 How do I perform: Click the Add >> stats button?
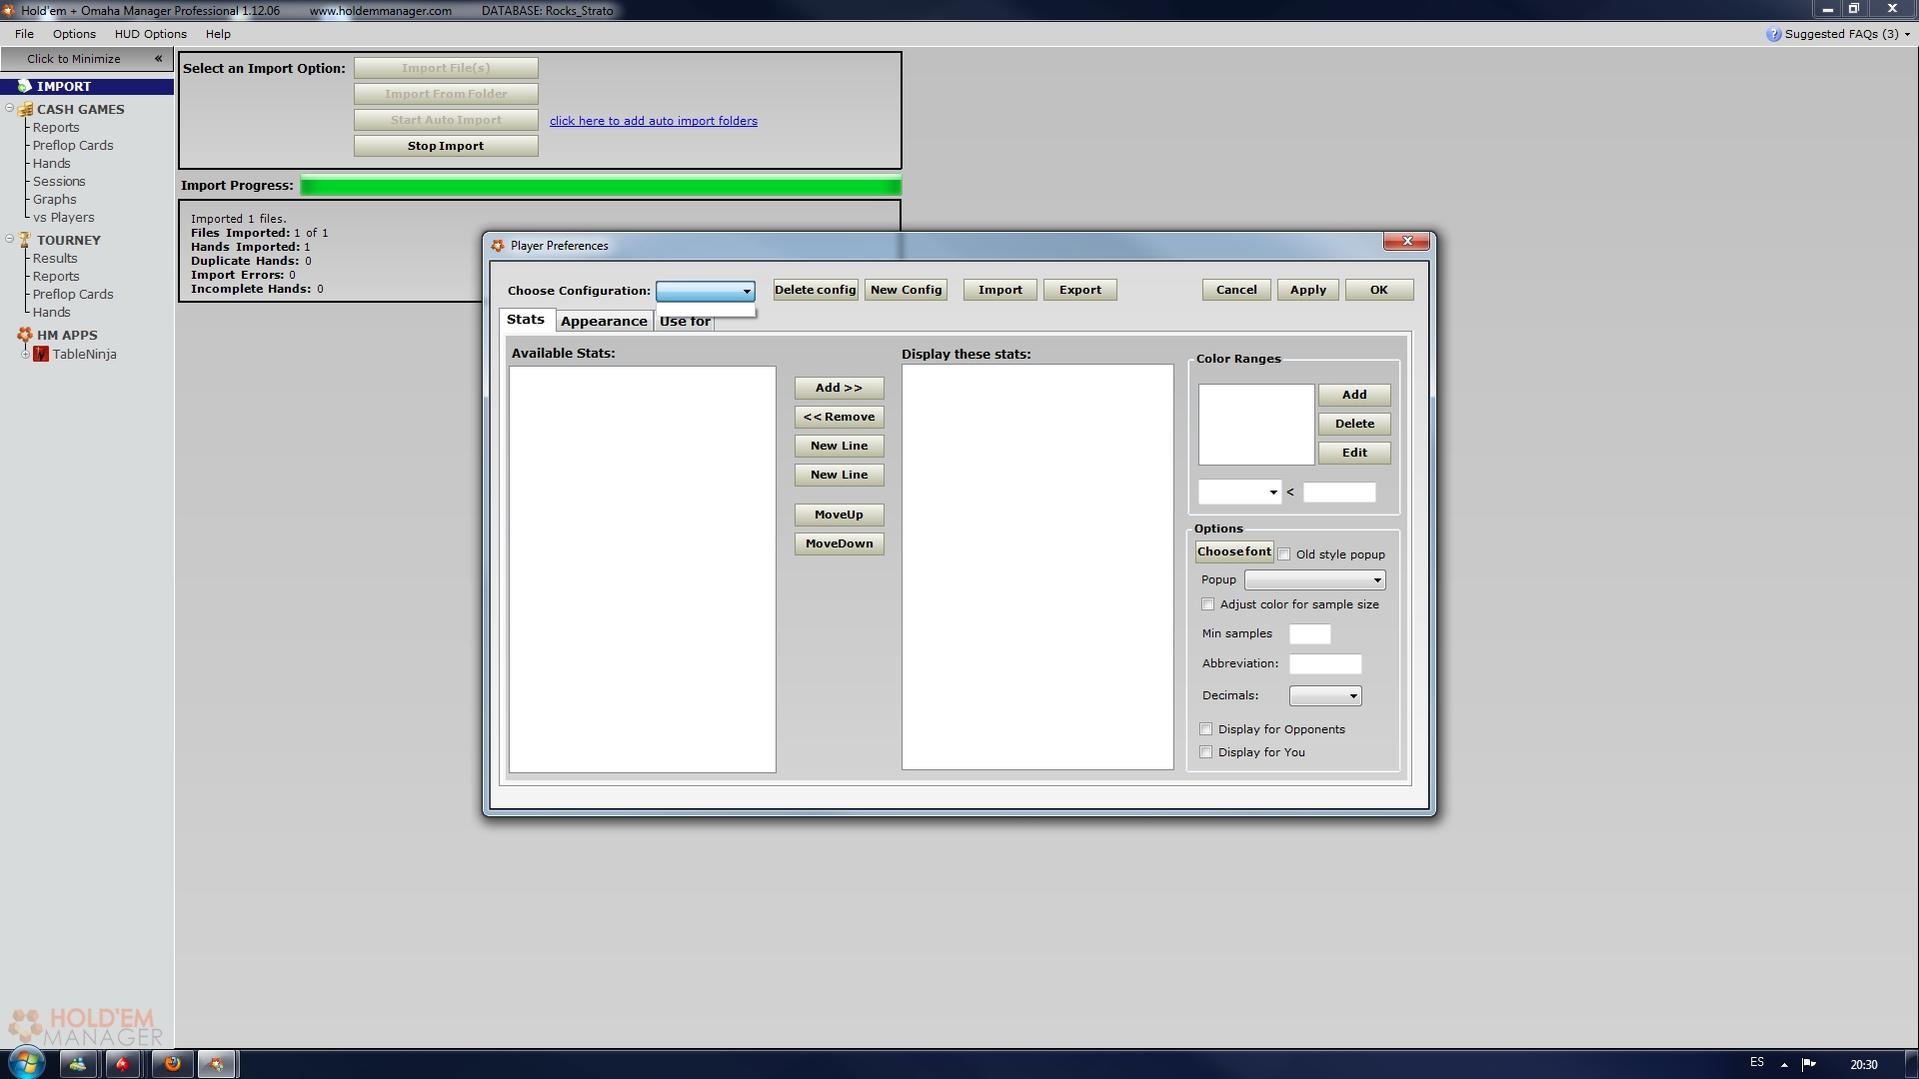tap(839, 388)
